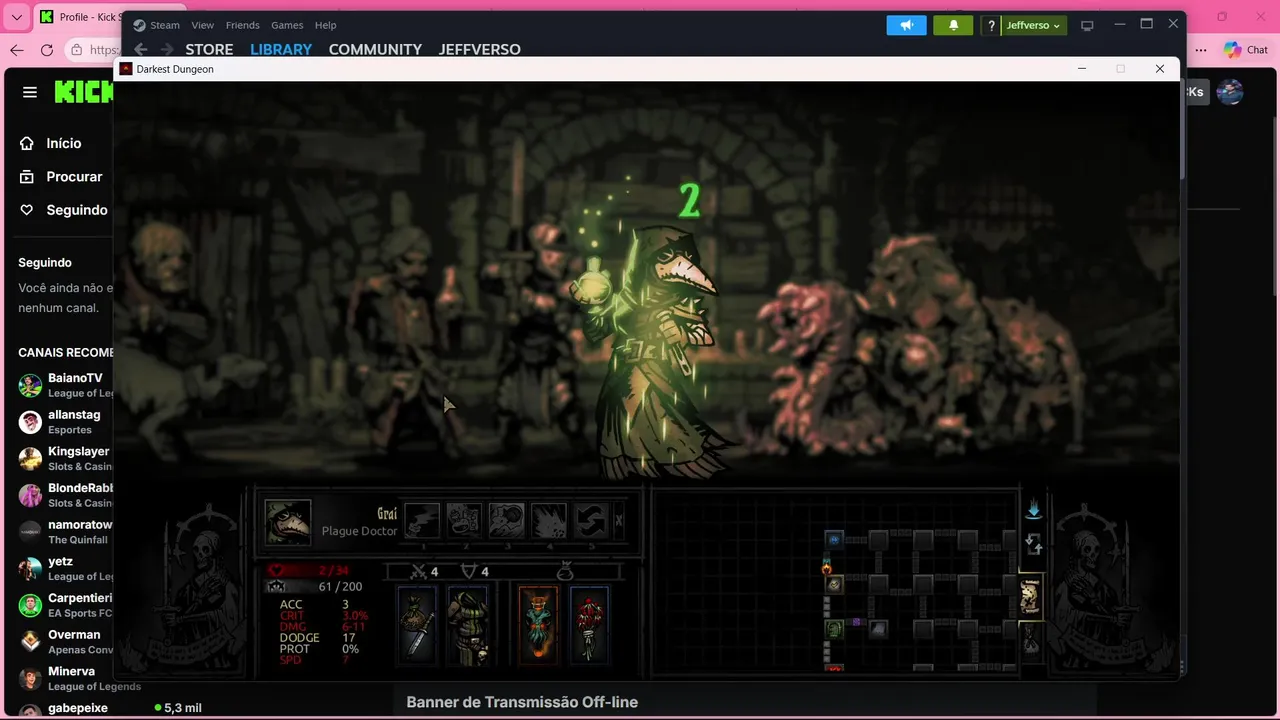
Task: Open namoratow channel
Action: [65, 531]
